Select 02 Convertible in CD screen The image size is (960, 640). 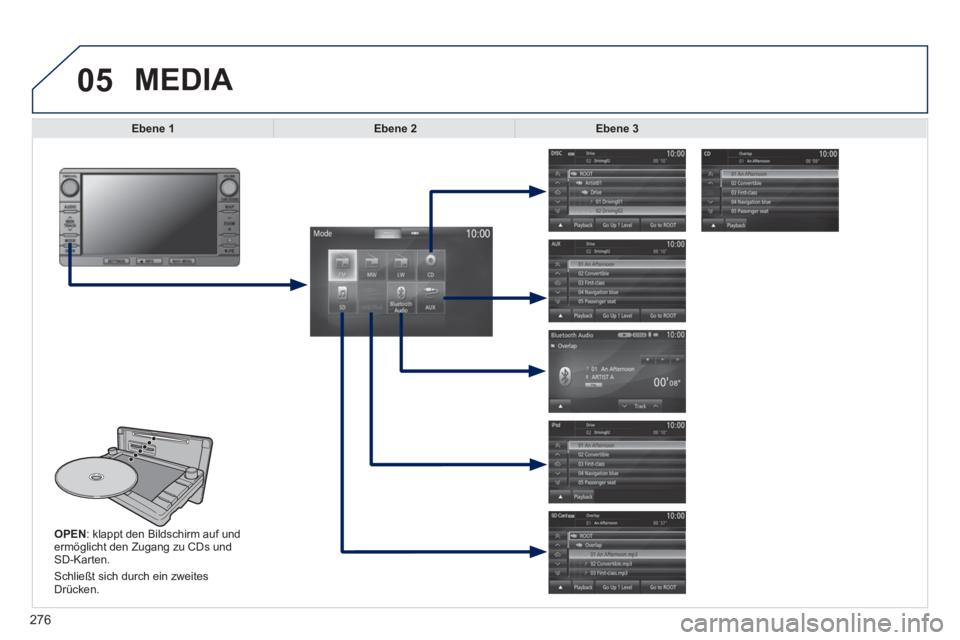pos(779,183)
